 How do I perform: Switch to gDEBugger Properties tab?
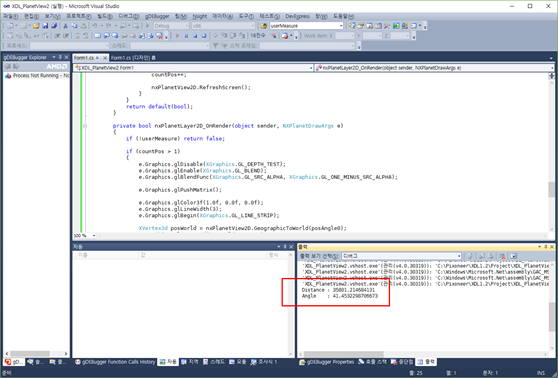[x=327, y=362]
